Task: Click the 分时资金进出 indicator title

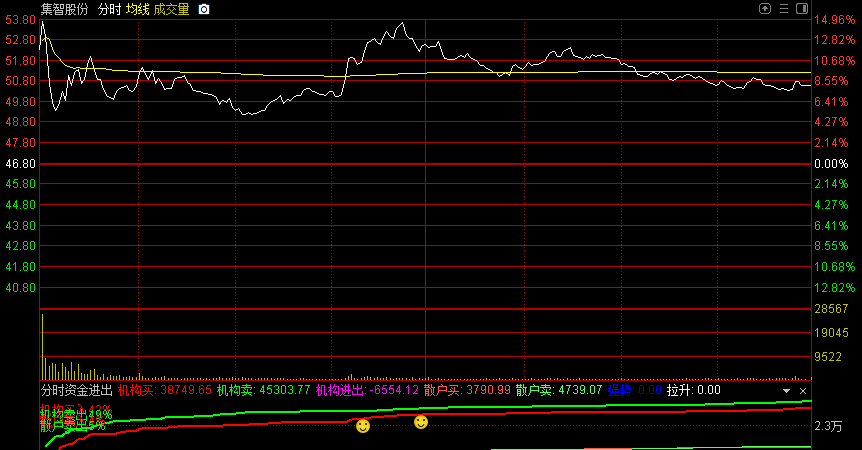Action: pyautogui.click(x=76, y=390)
